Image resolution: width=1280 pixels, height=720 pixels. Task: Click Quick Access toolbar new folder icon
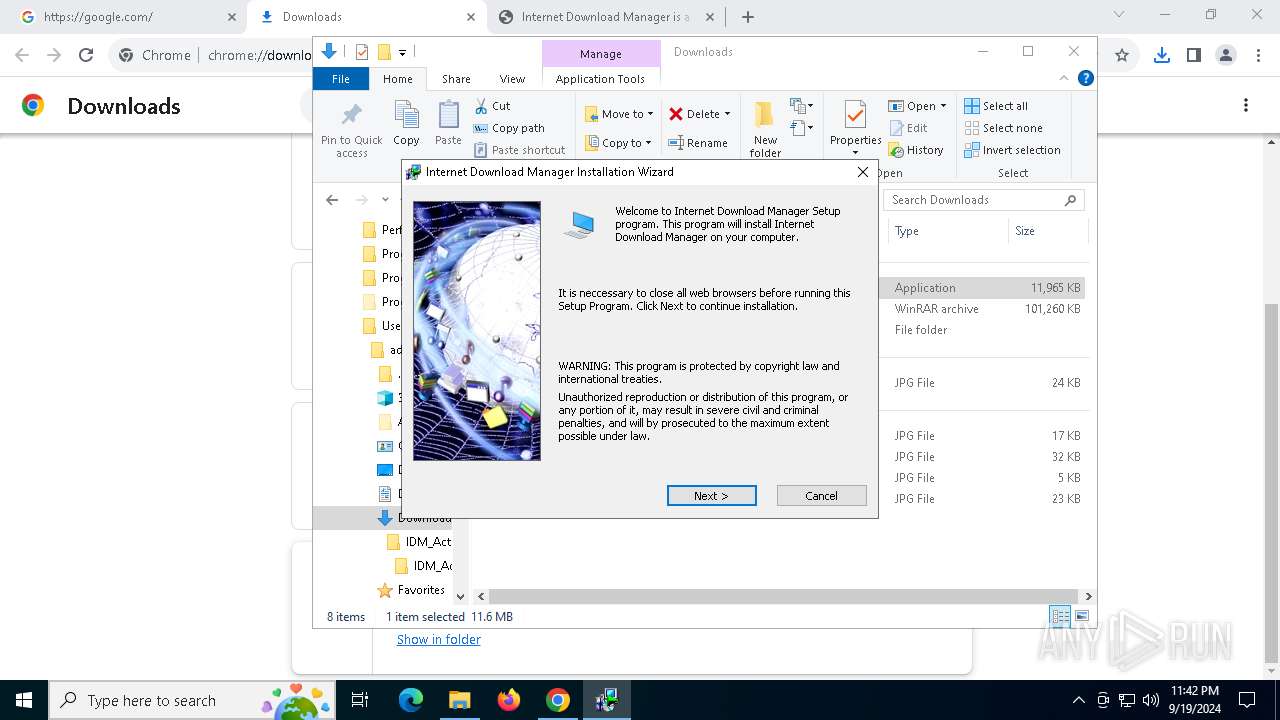point(383,52)
